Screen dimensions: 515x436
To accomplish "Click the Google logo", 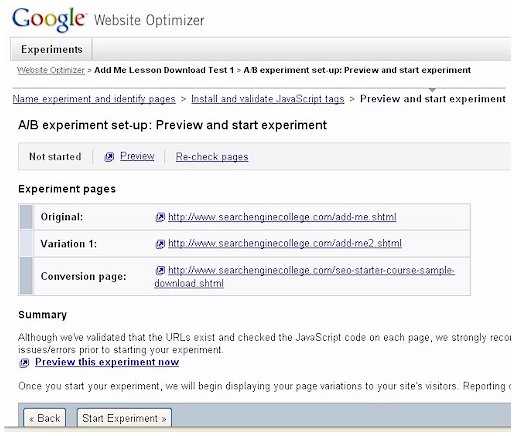I will (49, 20).
